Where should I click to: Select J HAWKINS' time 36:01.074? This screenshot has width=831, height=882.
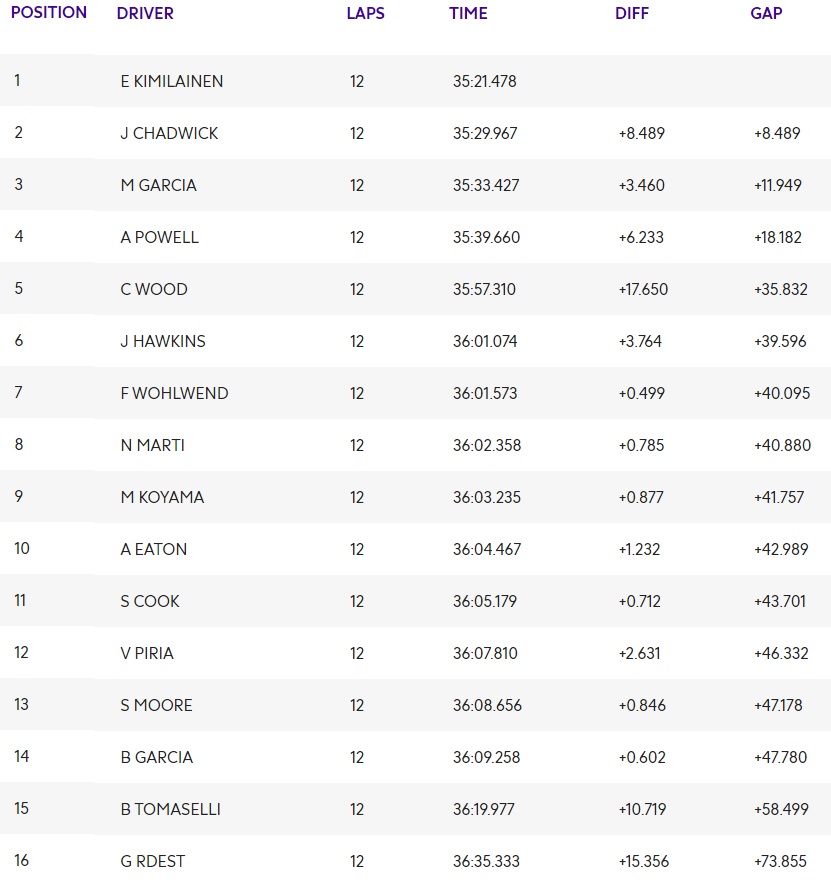[x=485, y=341]
